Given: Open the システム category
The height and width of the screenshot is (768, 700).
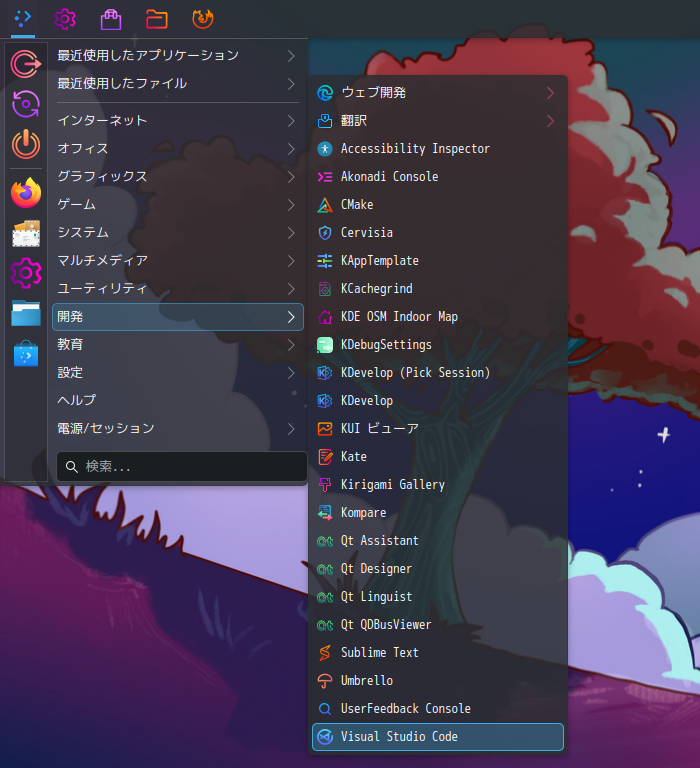Looking at the screenshot, I should (178, 233).
